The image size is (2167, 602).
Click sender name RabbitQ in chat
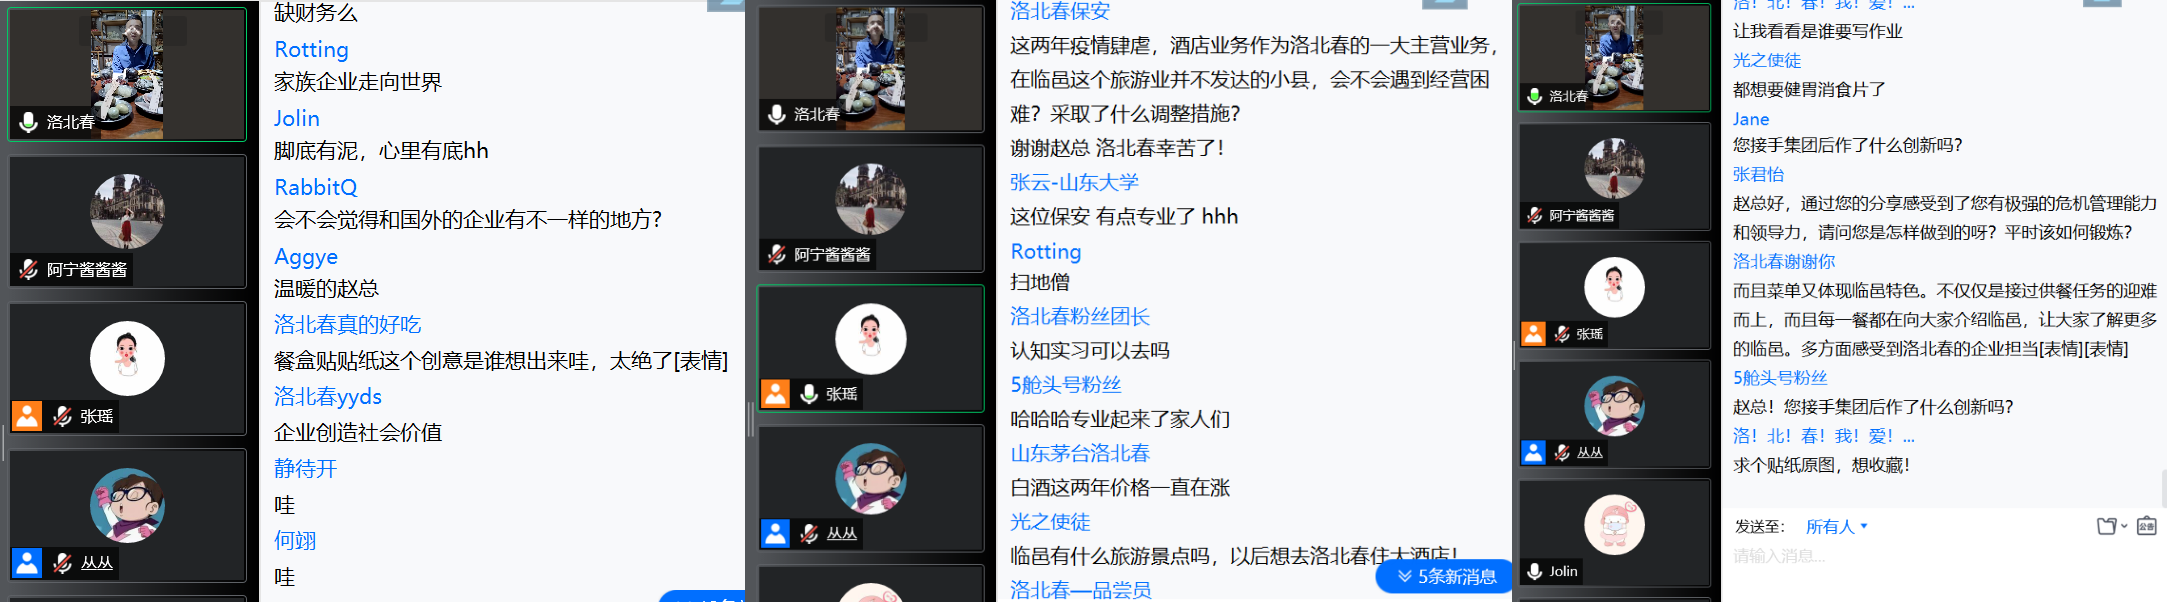click(316, 187)
